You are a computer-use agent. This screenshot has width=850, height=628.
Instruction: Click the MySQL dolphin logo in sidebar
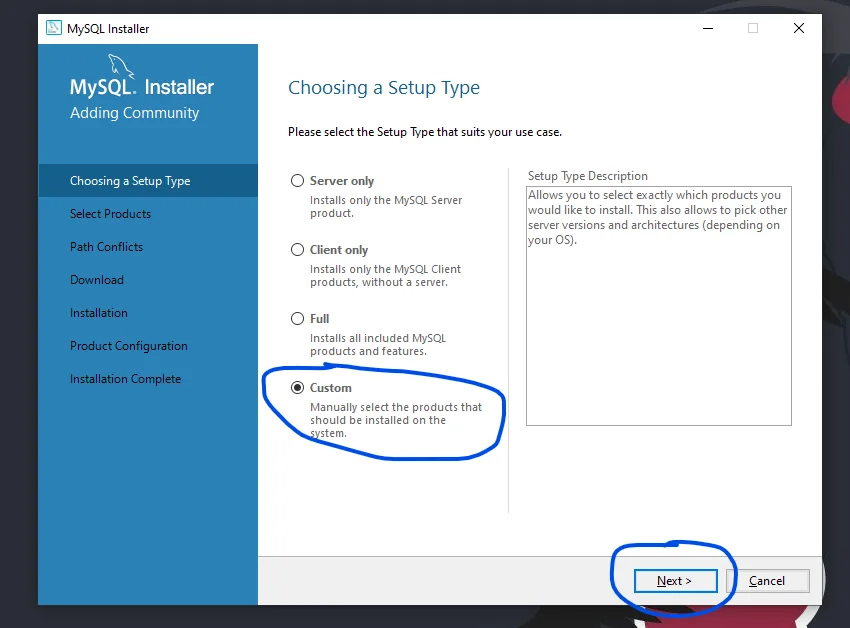coord(122,67)
